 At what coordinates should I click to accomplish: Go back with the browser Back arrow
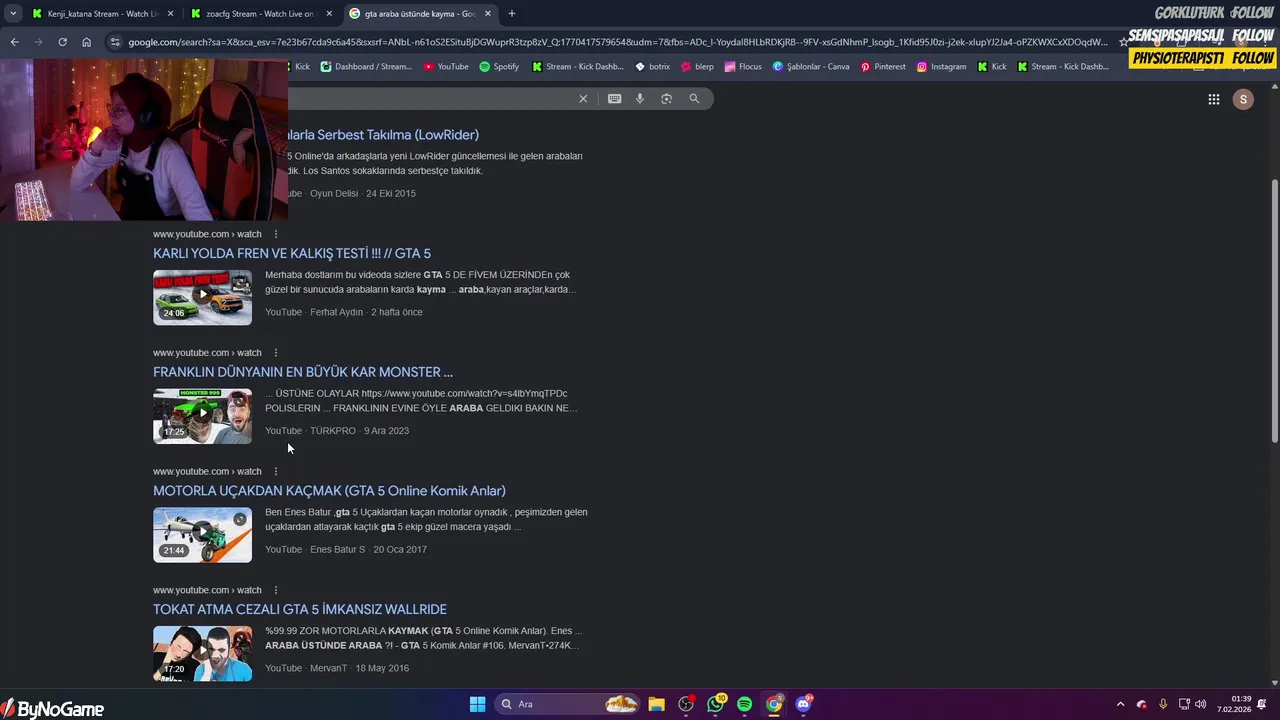tap(14, 42)
